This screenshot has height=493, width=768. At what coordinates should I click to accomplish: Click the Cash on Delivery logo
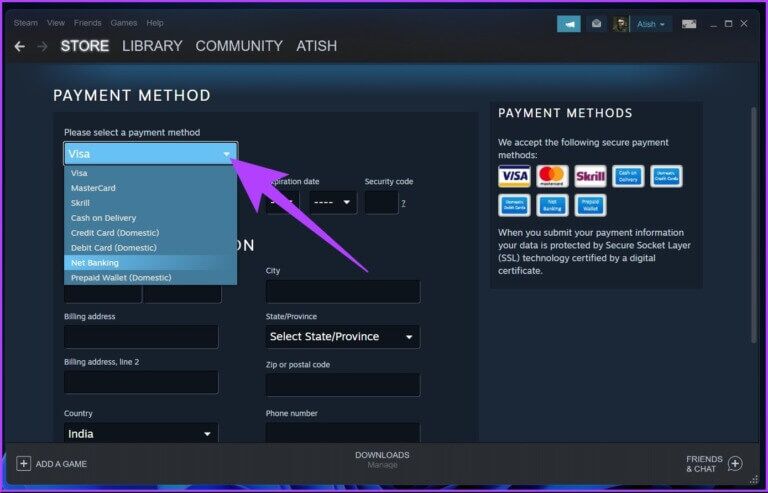coord(628,176)
